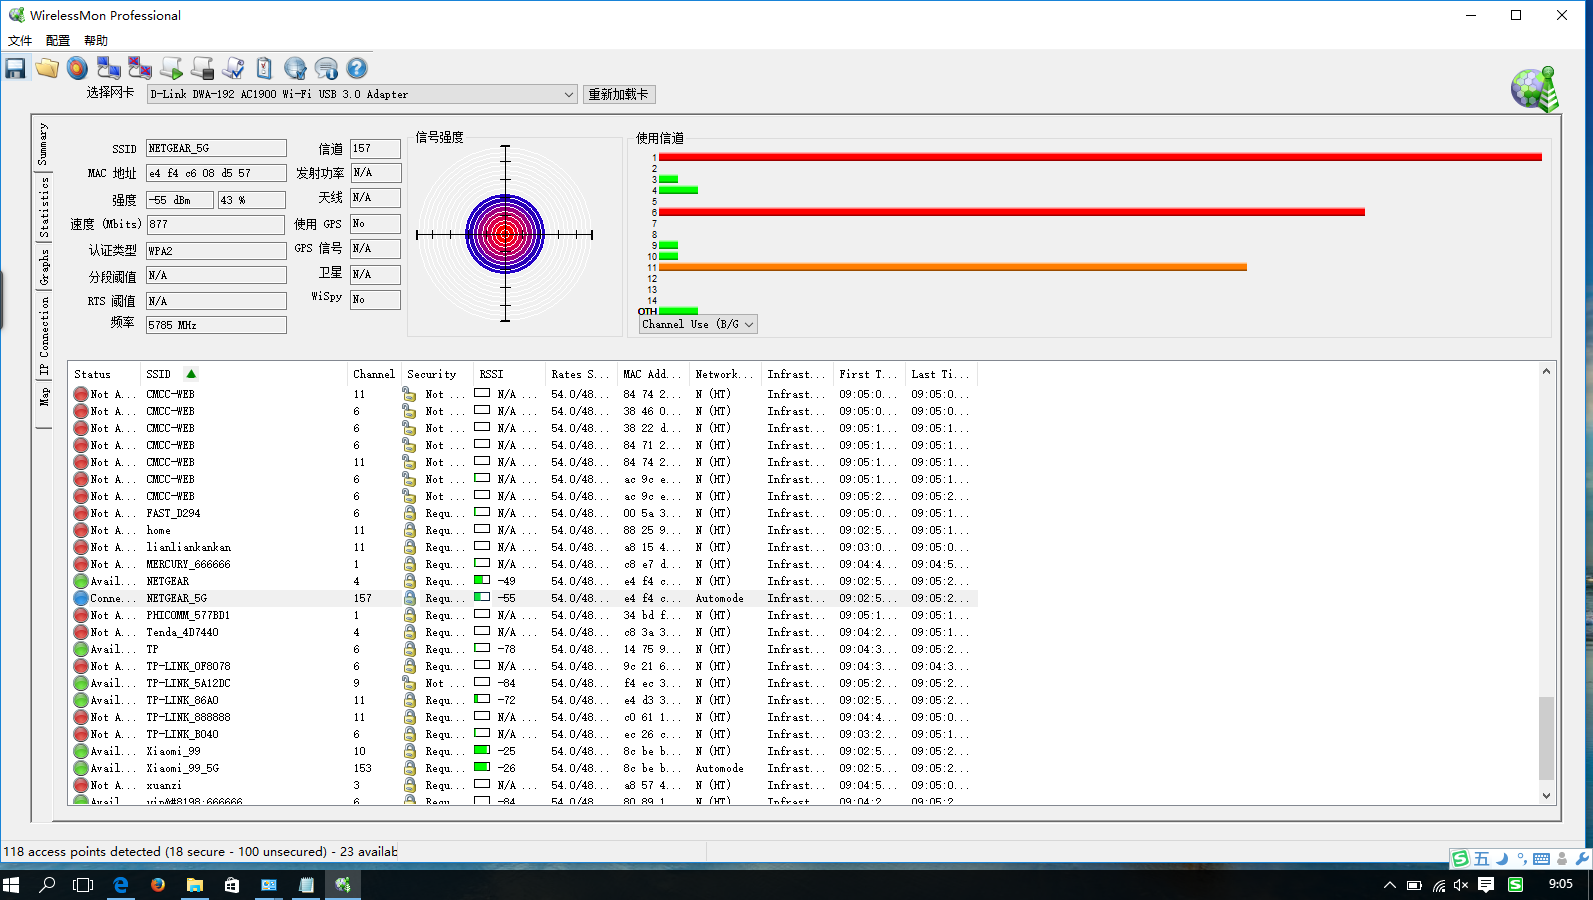Select the lianliankankan network row
Screen dimensions: 1593x900
click(523, 547)
